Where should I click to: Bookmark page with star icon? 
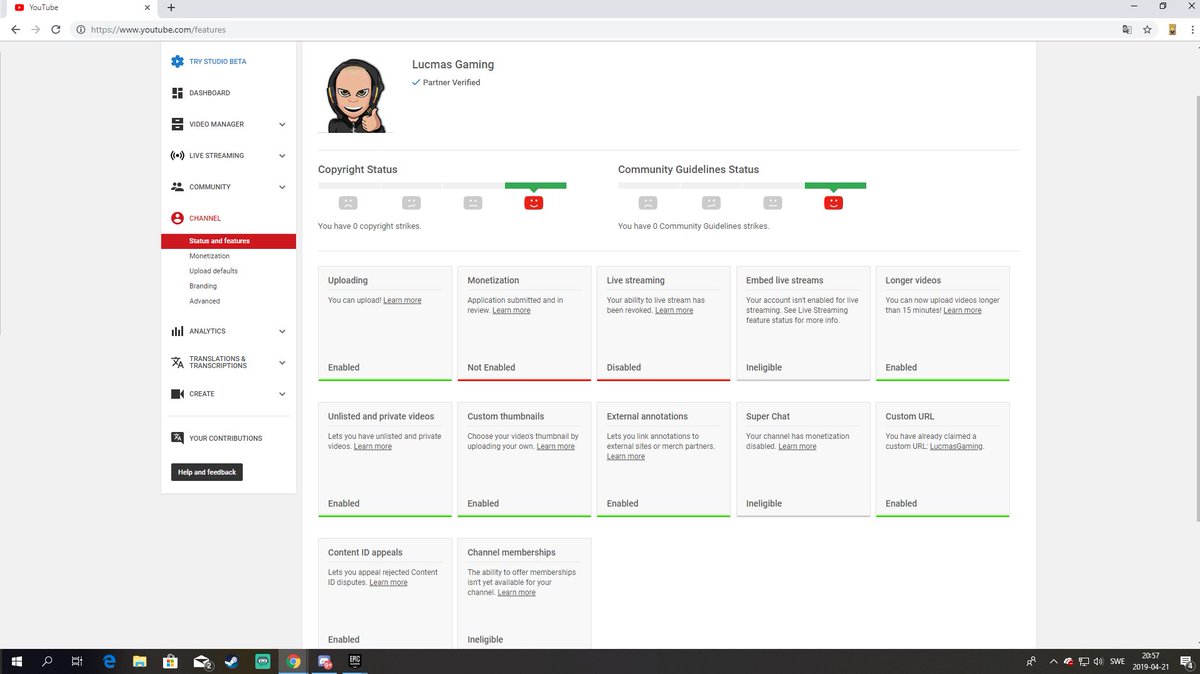[1147, 30]
